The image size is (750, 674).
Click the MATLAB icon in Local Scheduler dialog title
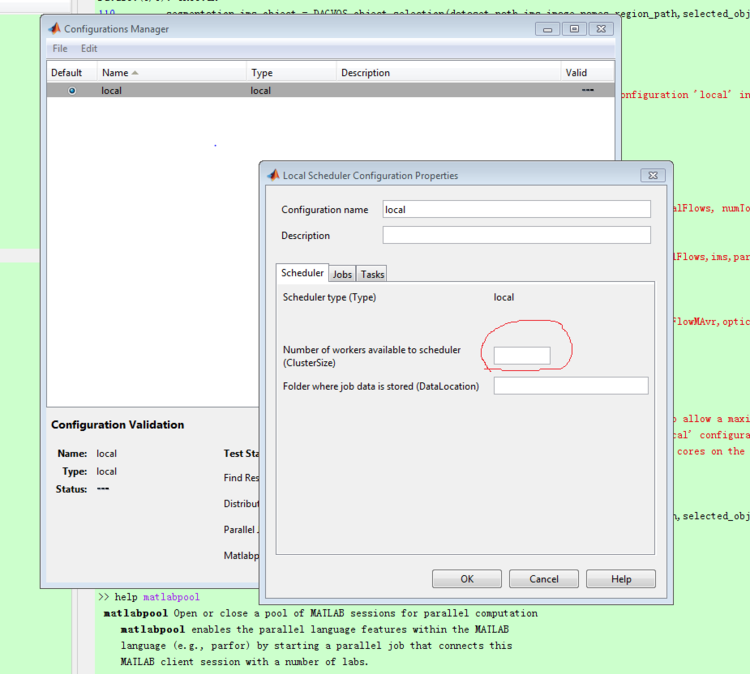pos(273,175)
